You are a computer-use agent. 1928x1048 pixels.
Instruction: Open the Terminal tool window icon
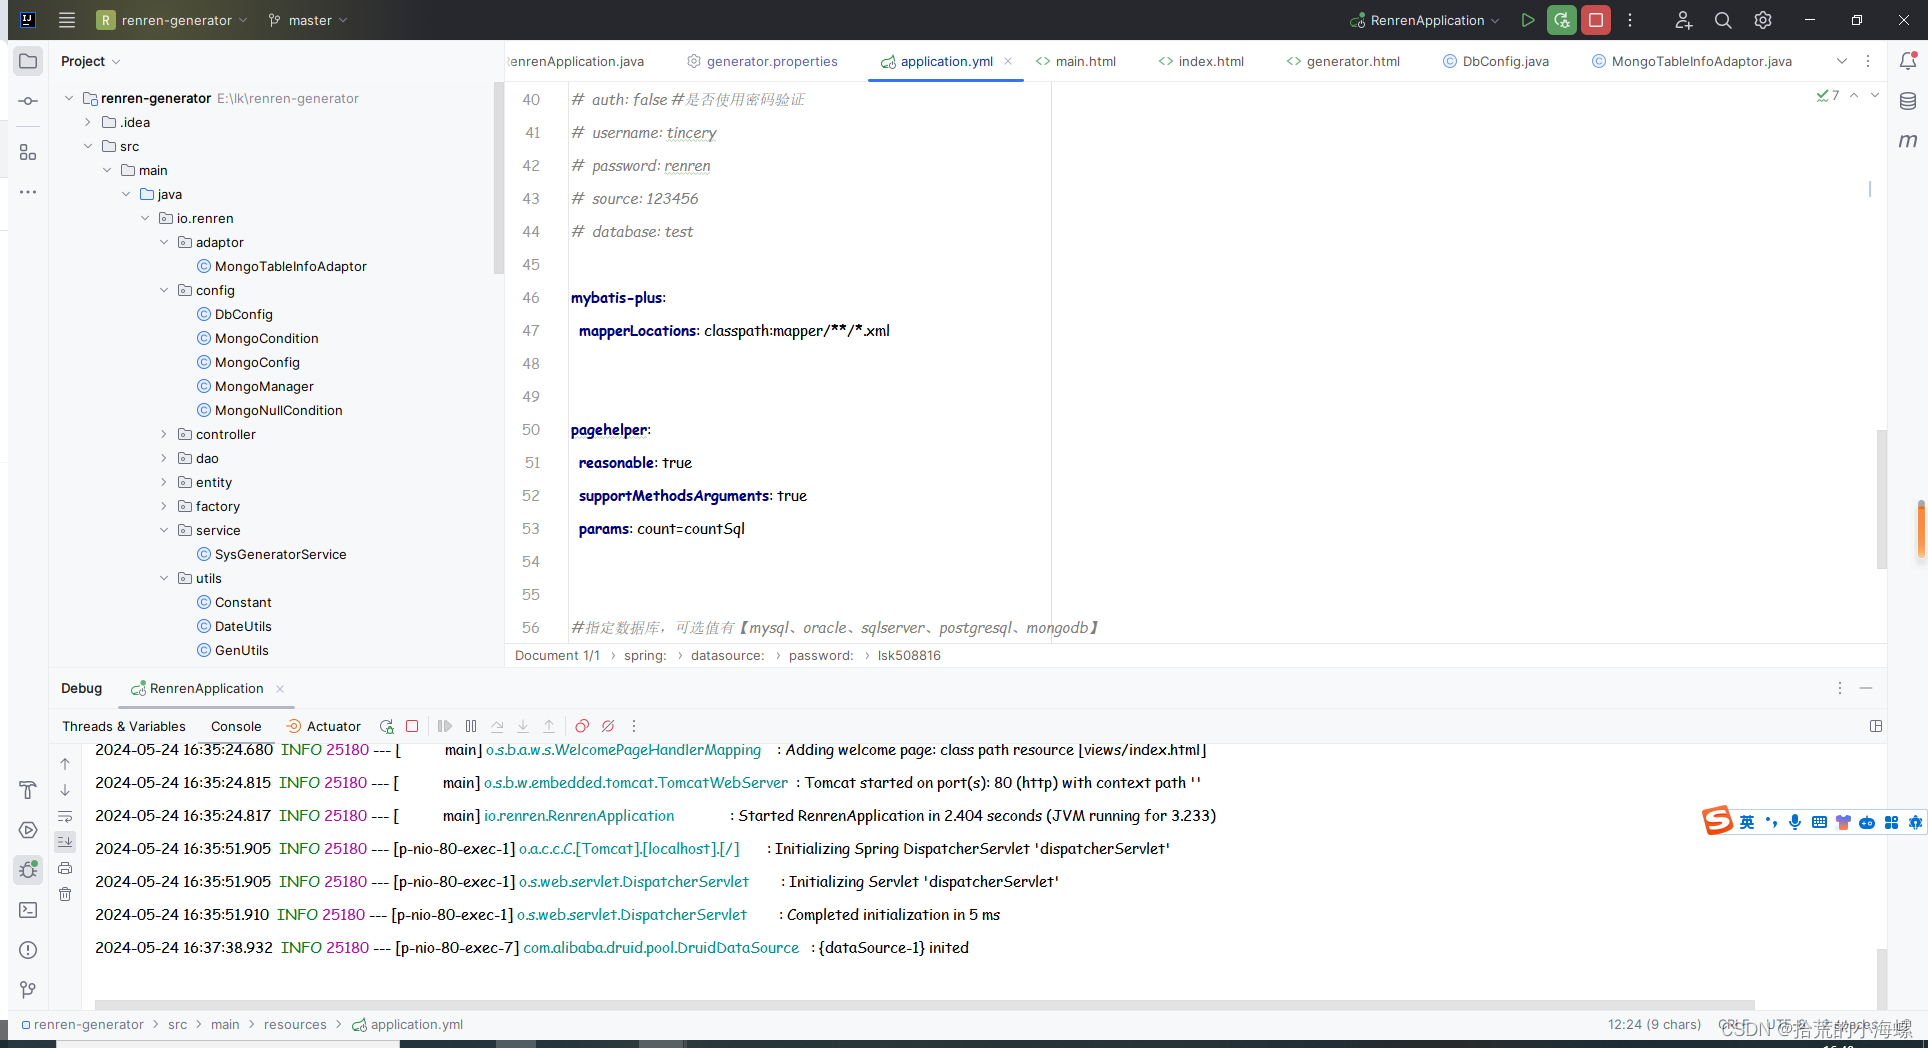point(28,910)
